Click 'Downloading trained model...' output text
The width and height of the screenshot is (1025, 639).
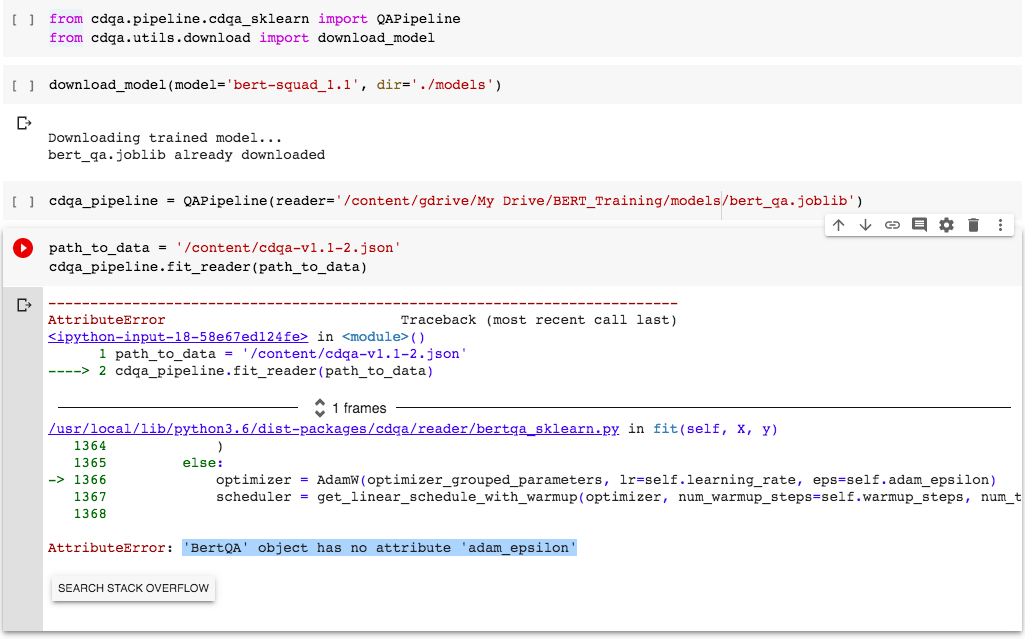[x=165, y=138]
